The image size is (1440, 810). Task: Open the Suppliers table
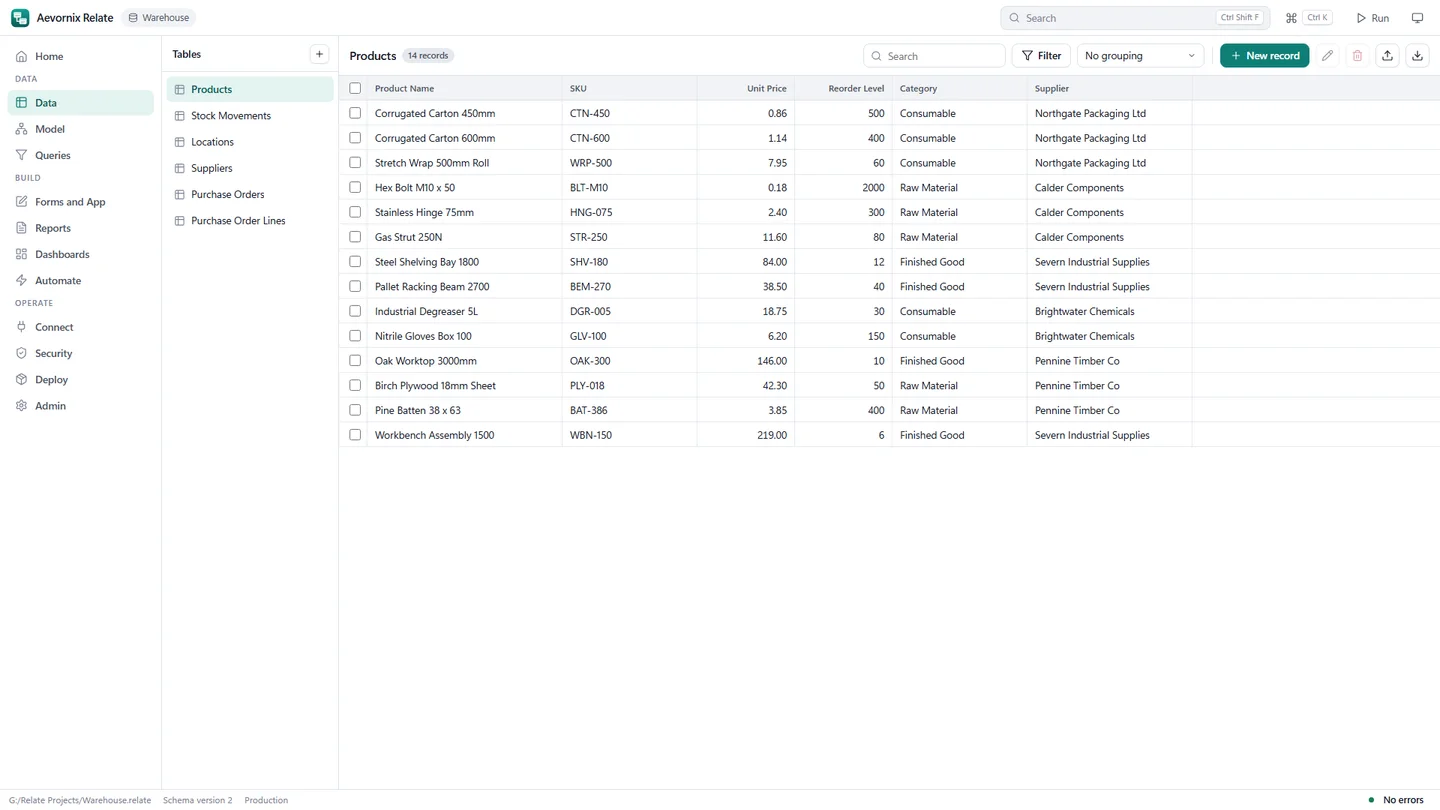click(x=250, y=168)
